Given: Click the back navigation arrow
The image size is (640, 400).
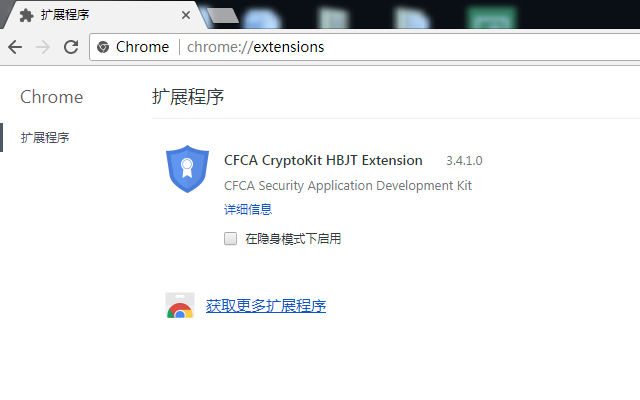Looking at the screenshot, I should (x=15, y=47).
